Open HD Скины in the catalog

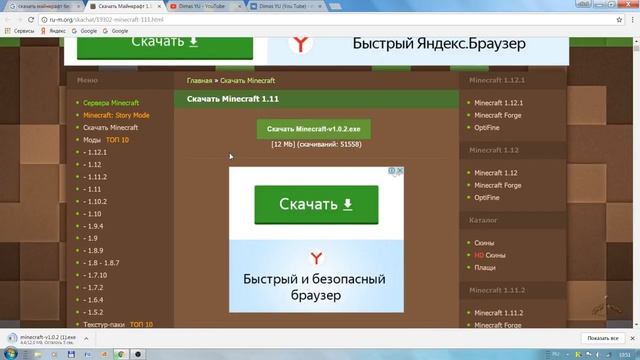490,255
